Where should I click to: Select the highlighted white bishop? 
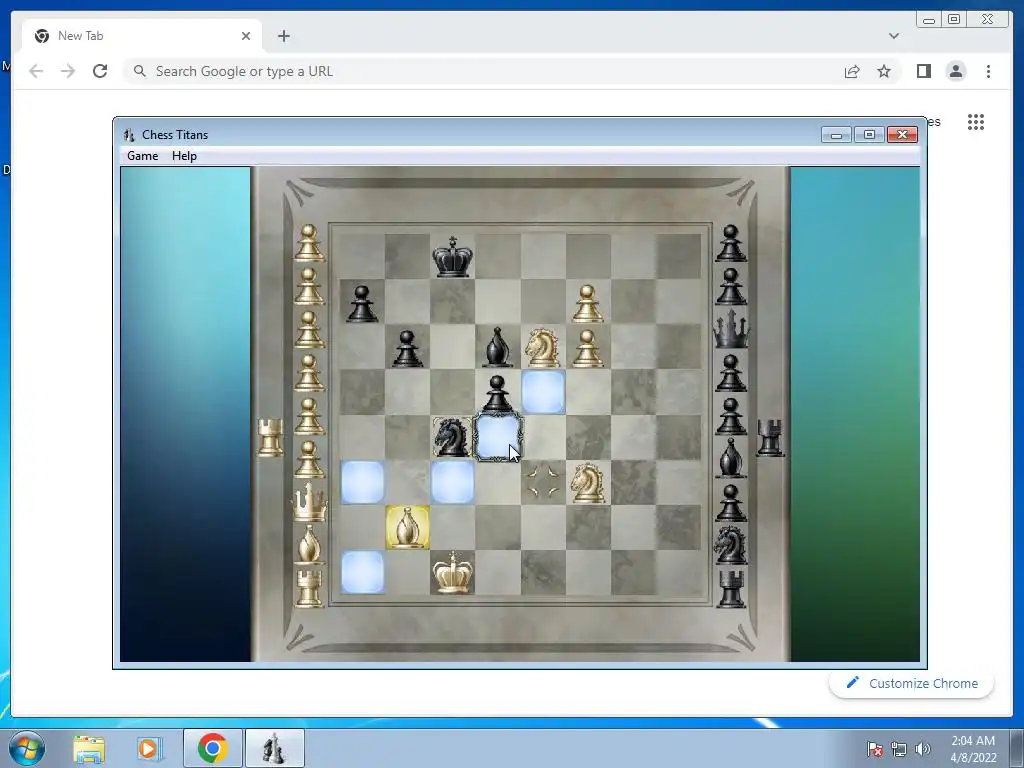(408, 527)
